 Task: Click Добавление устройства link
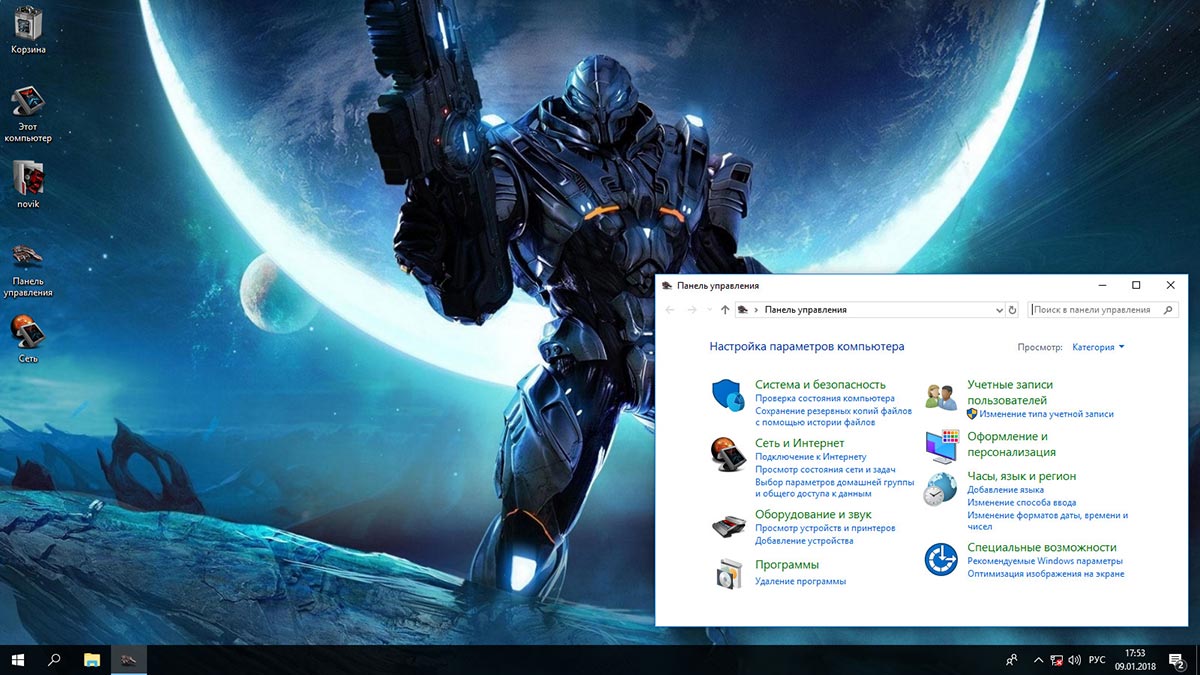click(x=804, y=540)
